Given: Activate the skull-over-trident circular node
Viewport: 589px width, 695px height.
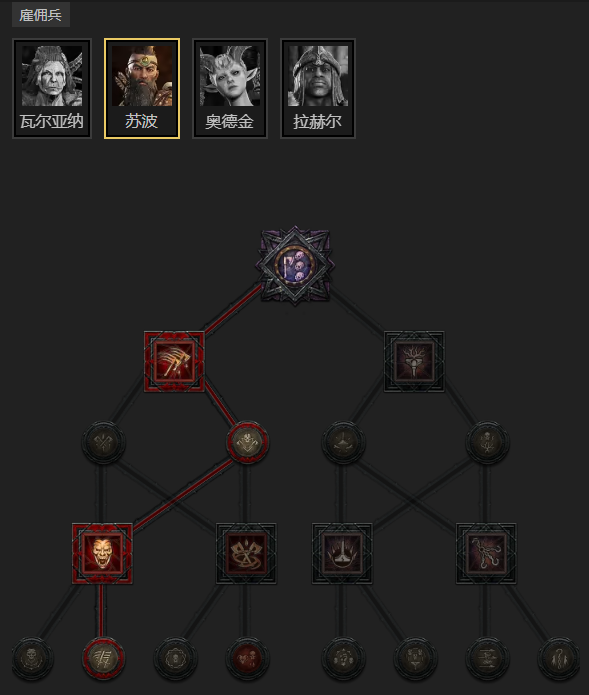Looking at the screenshot, I should click(x=487, y=442).
